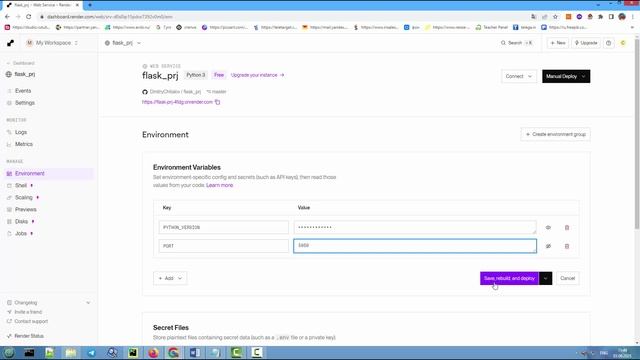Open Render Status link icon
Viewport: 640px width, 360px height.
tap(9, 336)
